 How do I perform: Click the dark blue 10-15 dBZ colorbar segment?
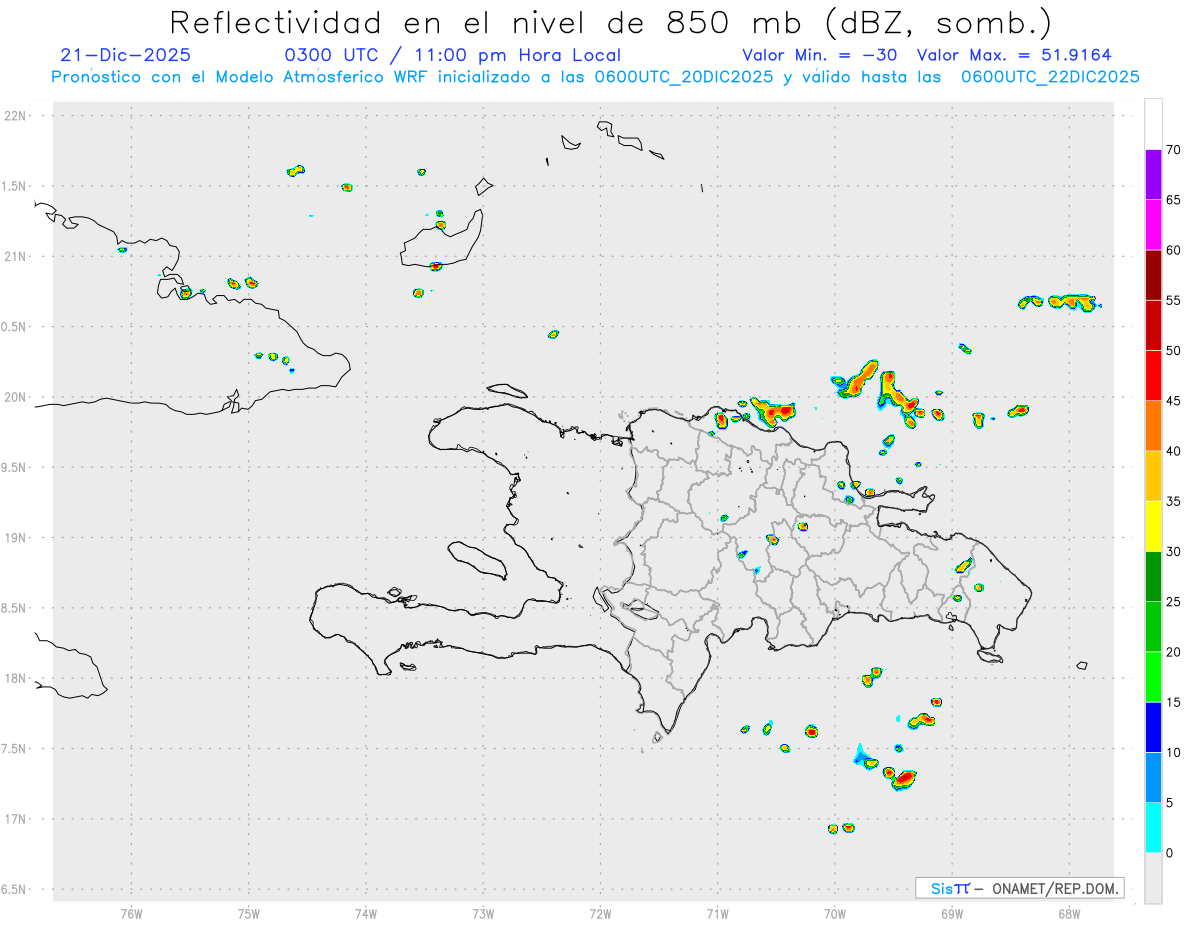pos(1153,727)
